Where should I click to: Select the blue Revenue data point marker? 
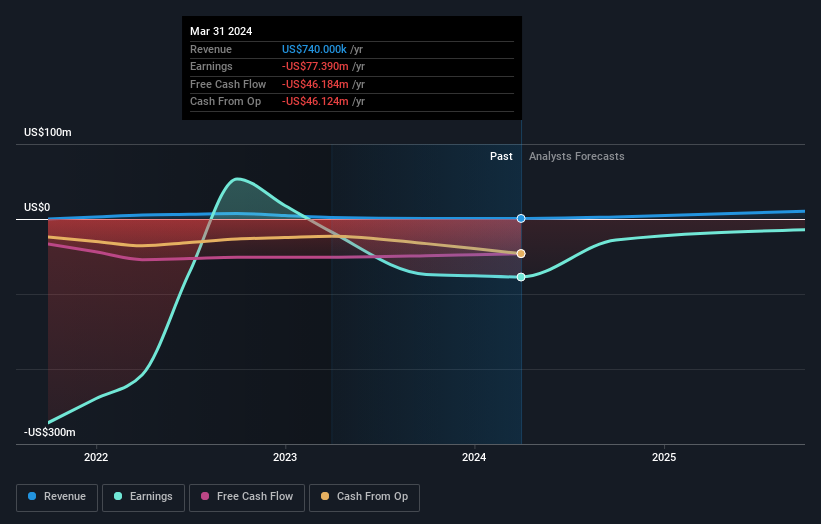coord(521,218)
